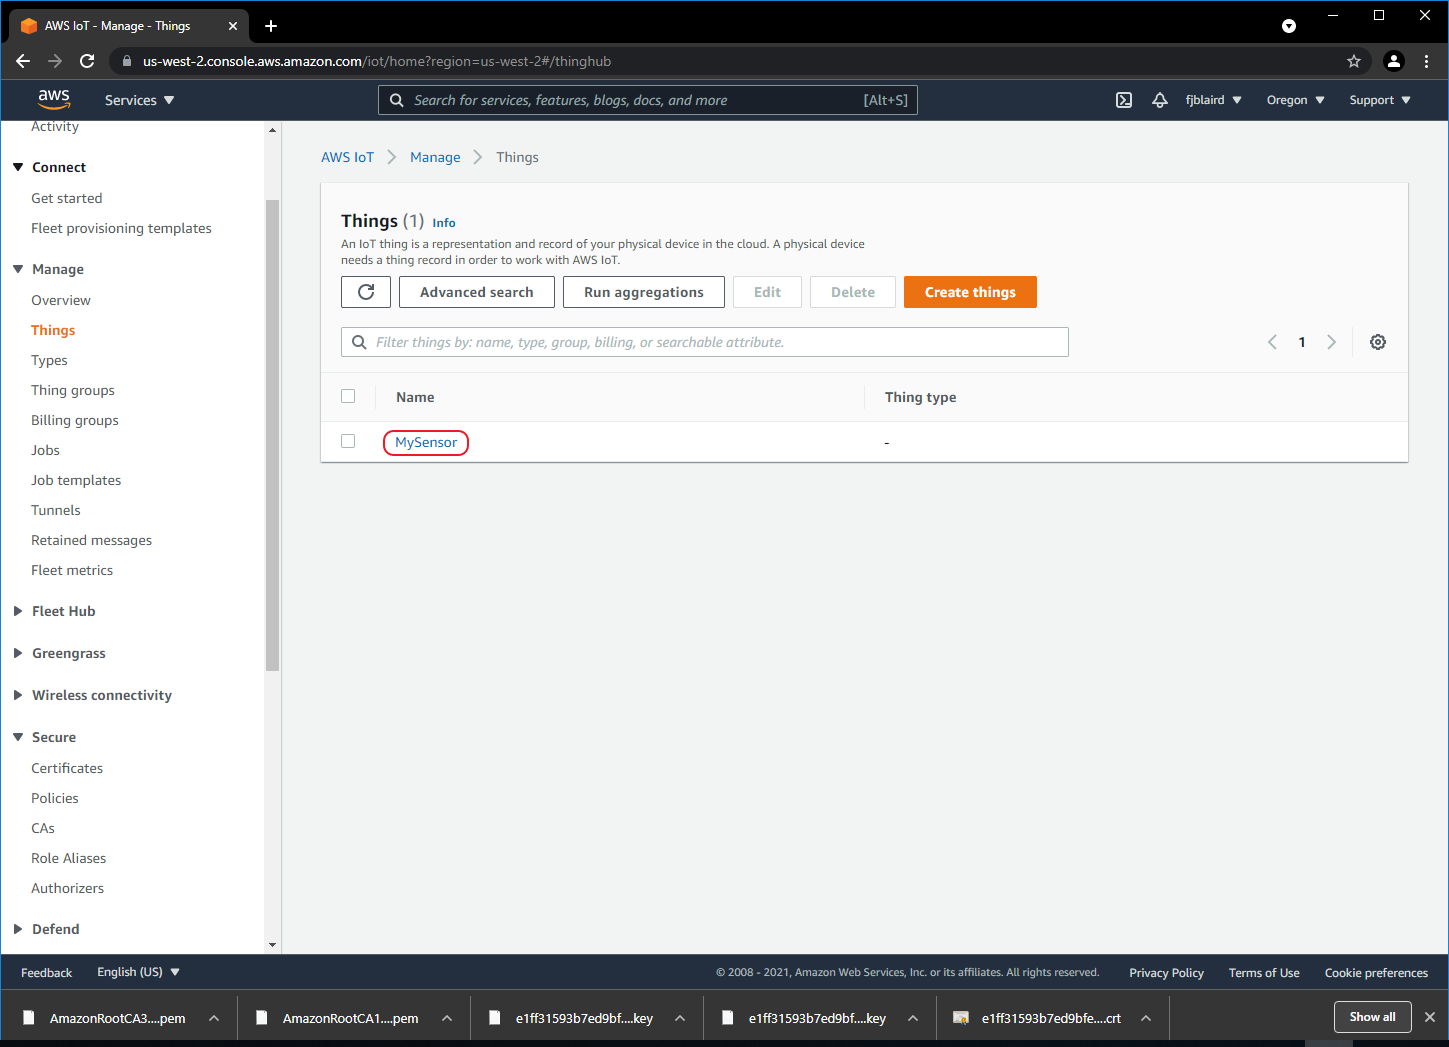Close the downloads bar
Viewport: 1449px width, 1047px height.
[1429, 1017]
